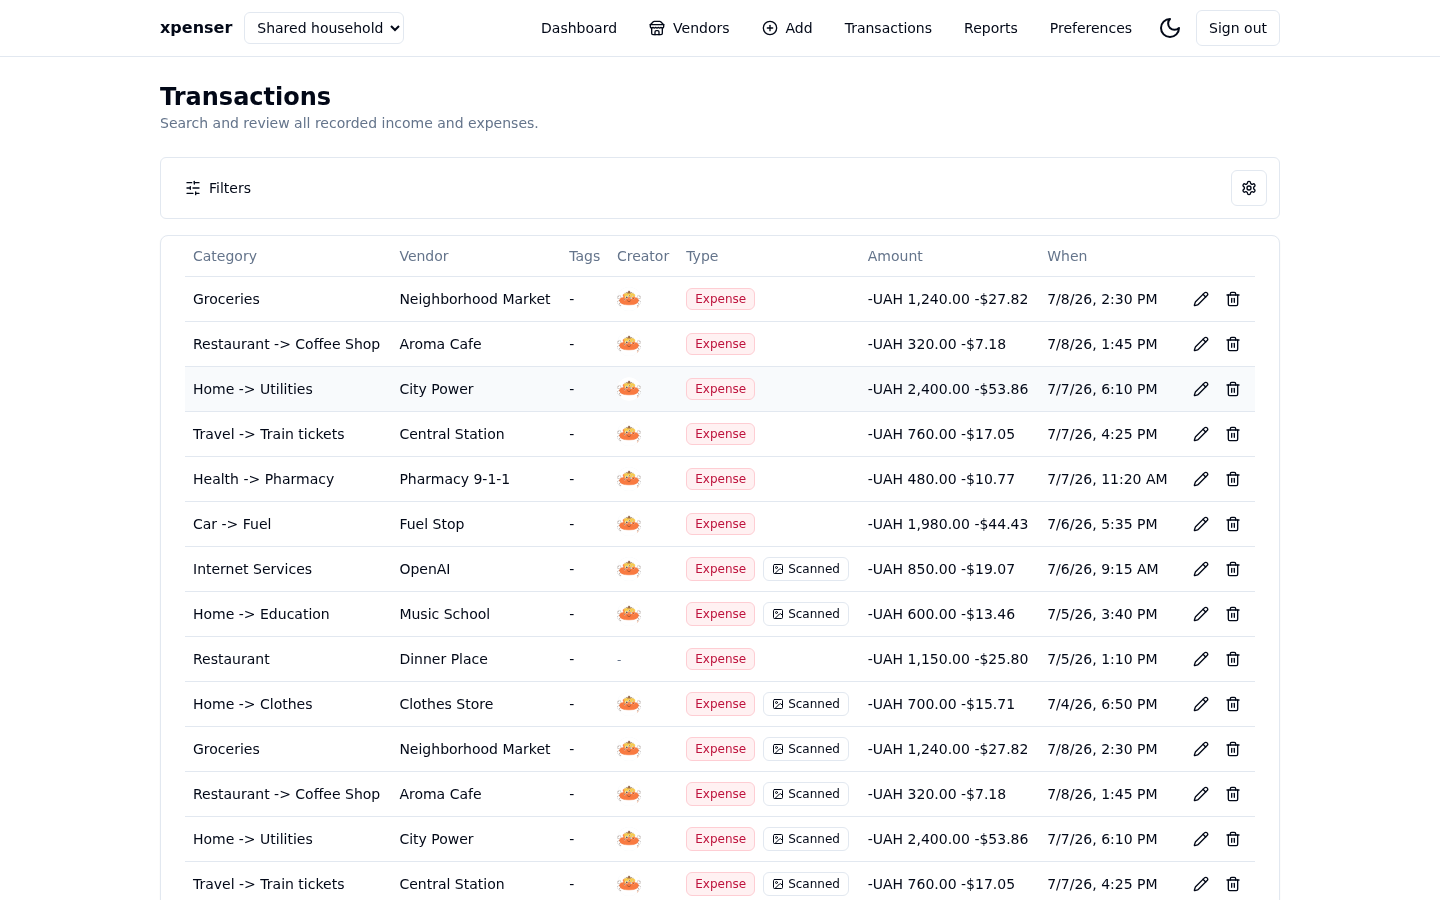Screen dimensions: 1440x900
Task: Go to the Dashboard page
Action: click(x=579, y=28)
